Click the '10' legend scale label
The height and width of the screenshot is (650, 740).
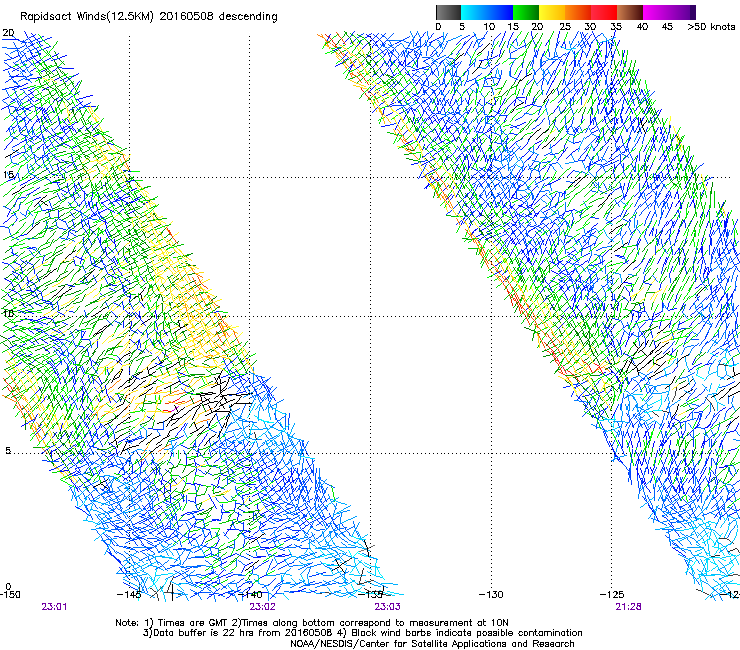click(x=489, y=27)
